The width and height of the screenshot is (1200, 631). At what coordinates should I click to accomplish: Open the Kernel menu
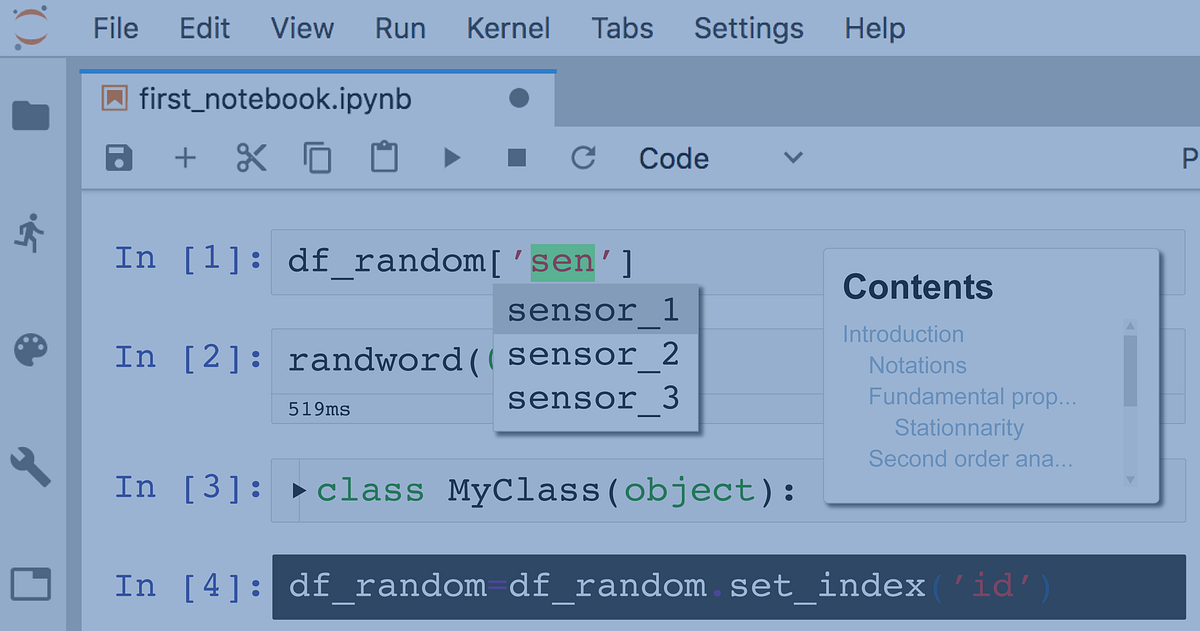tap(508, 28)
